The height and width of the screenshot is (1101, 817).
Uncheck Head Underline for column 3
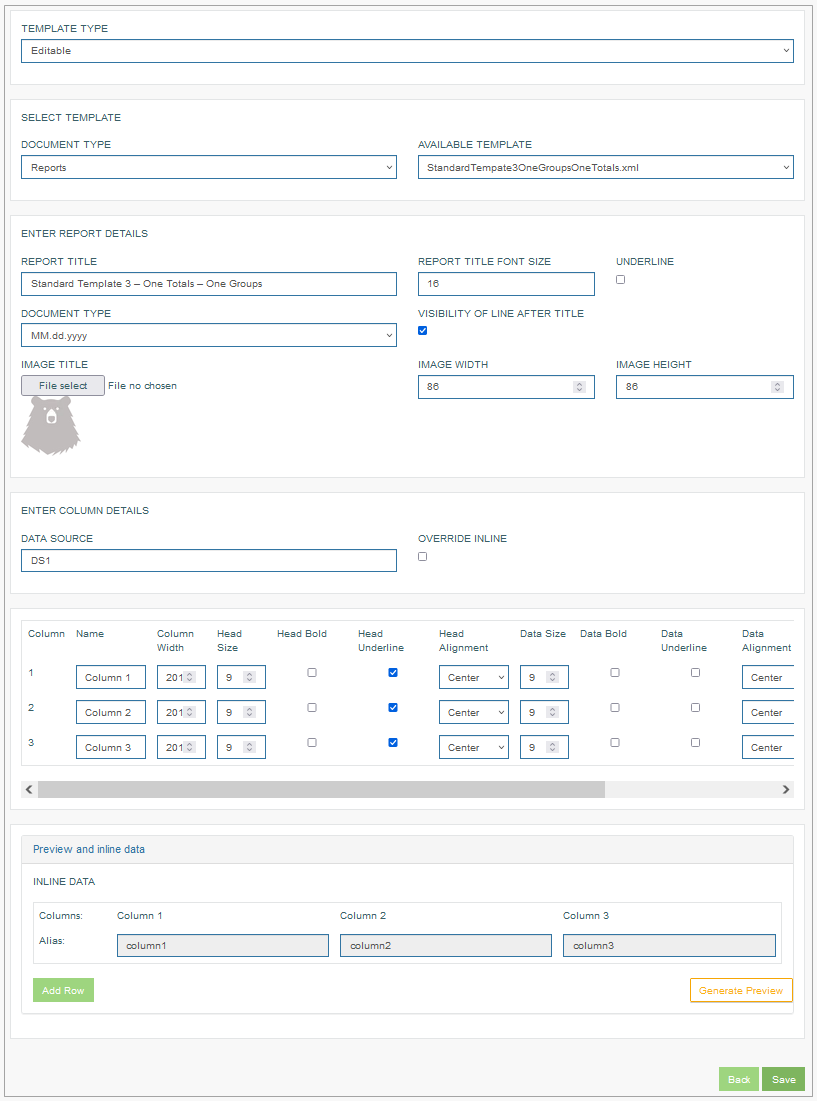[393, 743]
